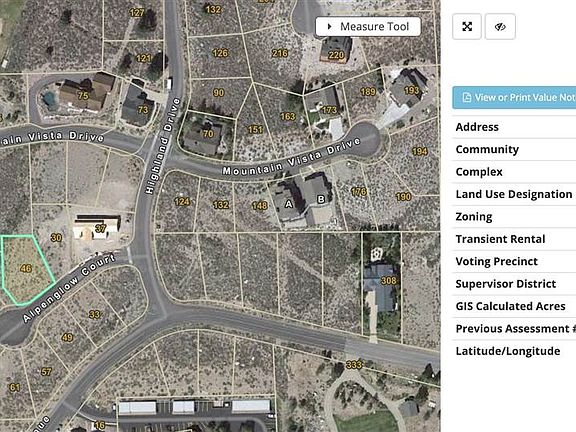This screenshot has height=432, width=576.
Task: Click parcel label 124
Action: tap(182, 201)
